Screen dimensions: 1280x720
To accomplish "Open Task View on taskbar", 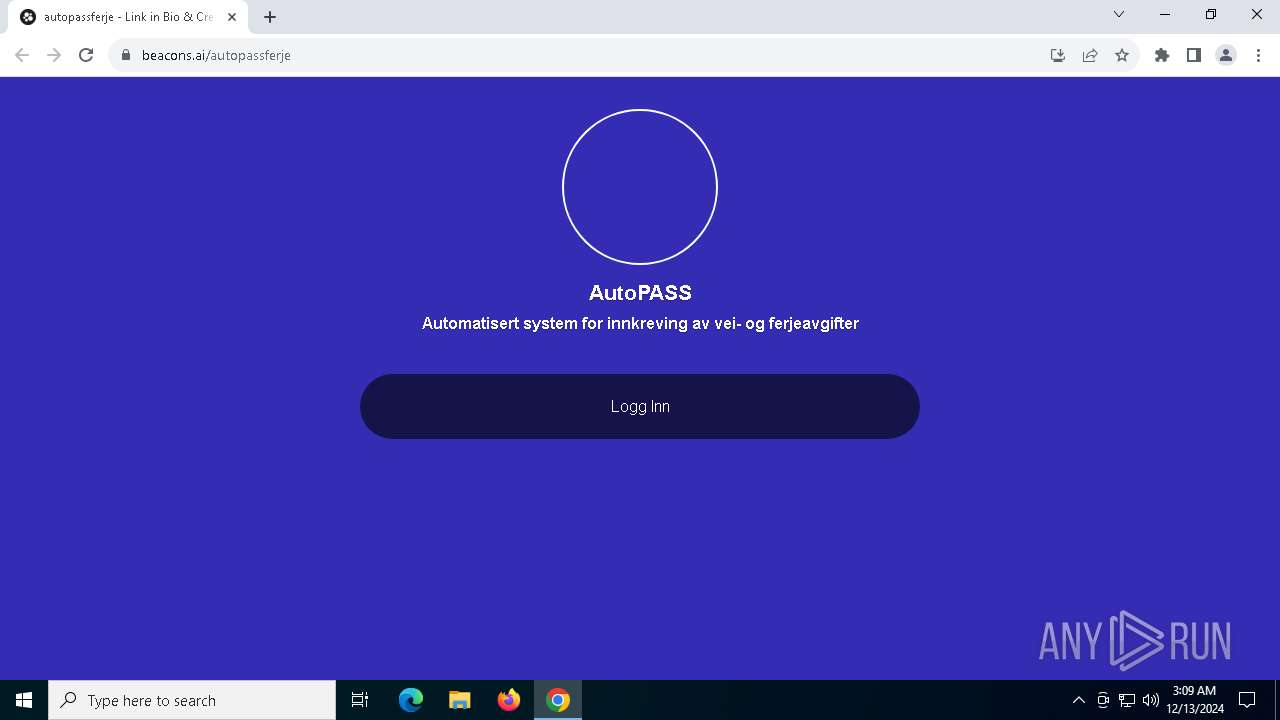I will (360, 700).
